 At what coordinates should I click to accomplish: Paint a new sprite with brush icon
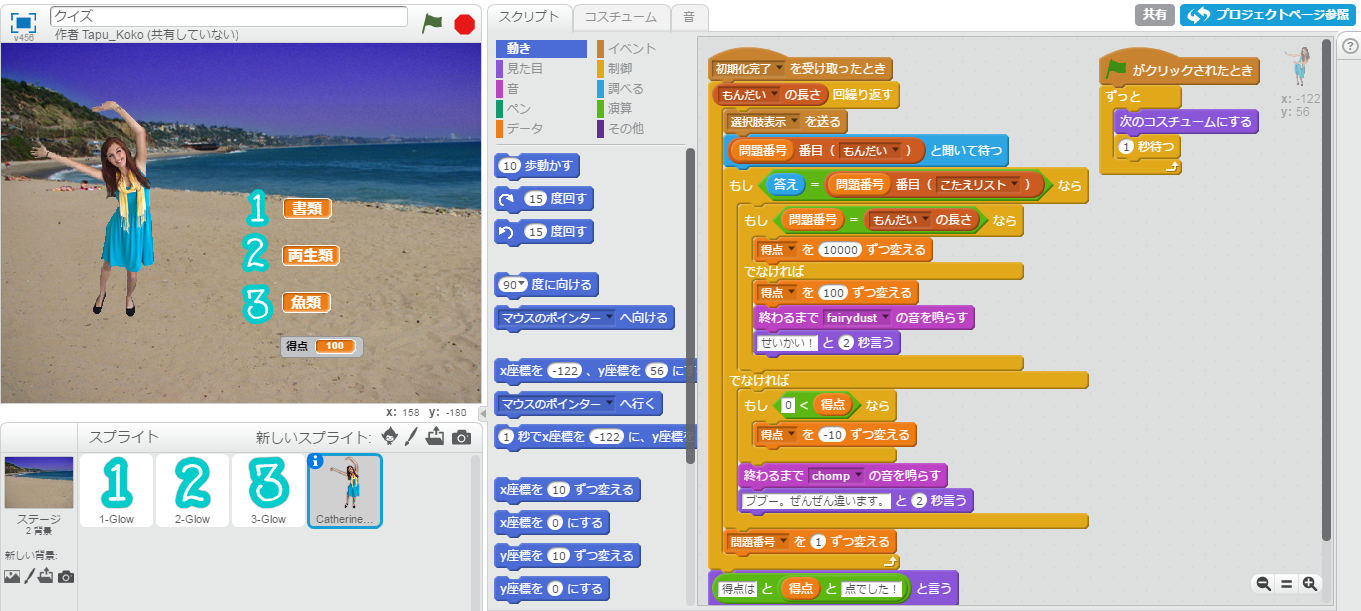coord(412,437)
